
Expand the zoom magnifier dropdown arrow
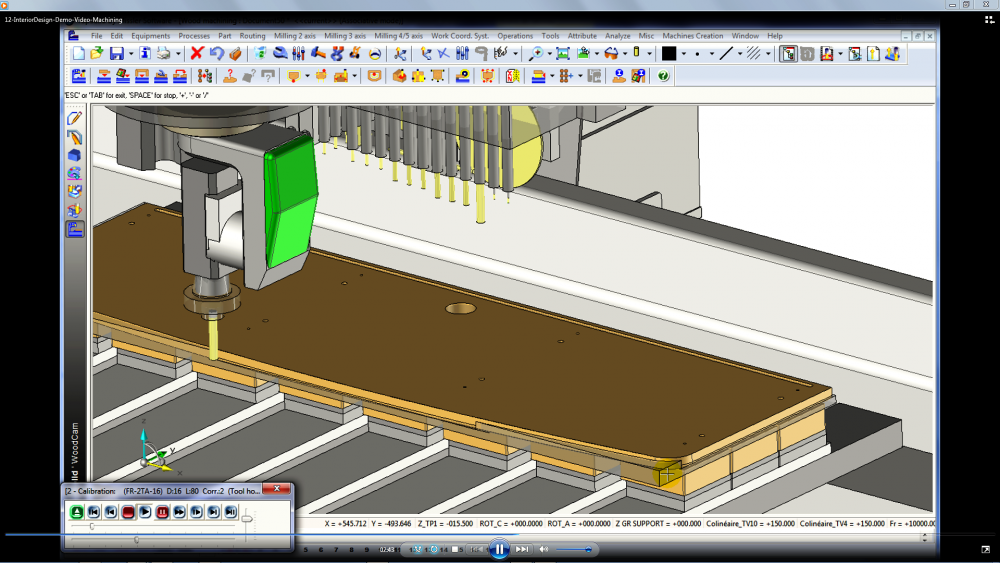tap(549, 54)
